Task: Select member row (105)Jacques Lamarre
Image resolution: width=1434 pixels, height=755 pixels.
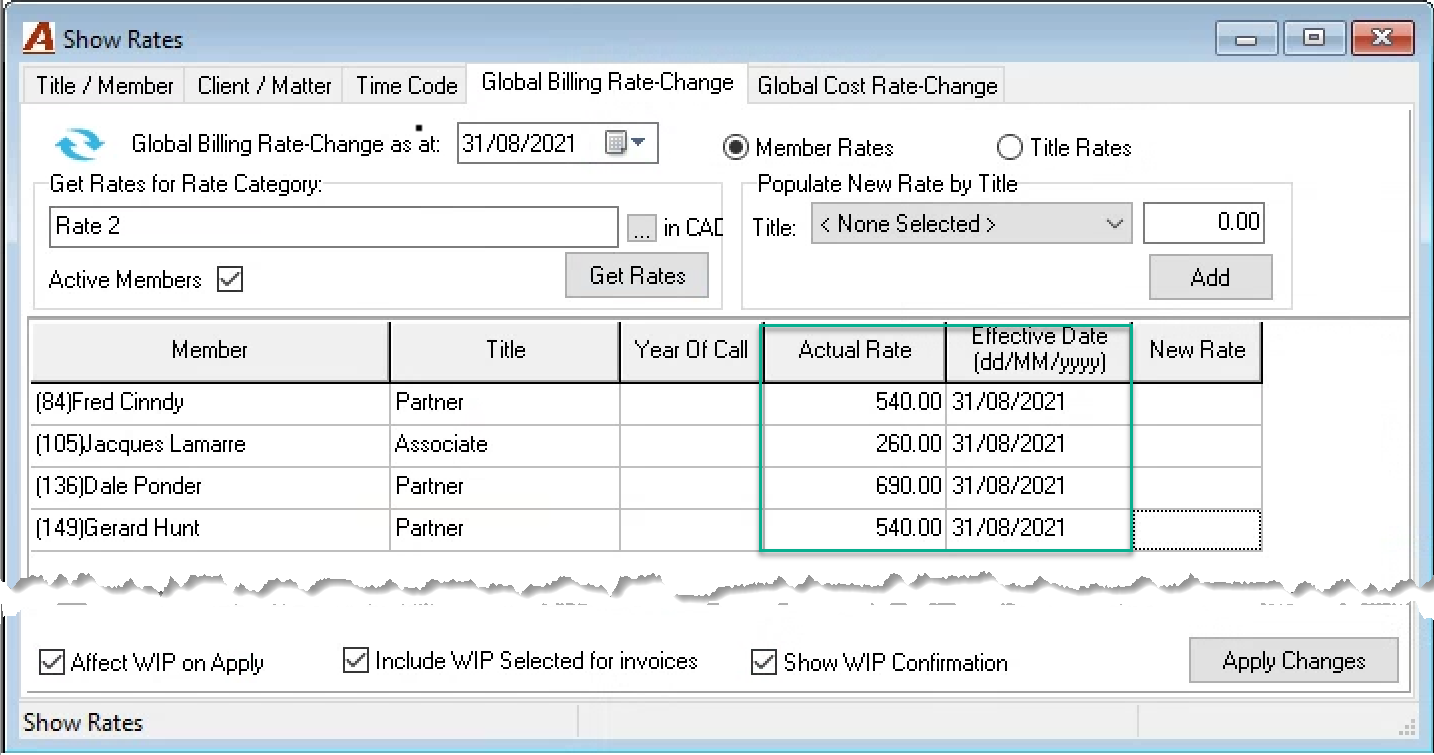Action: tap(210, 445)
